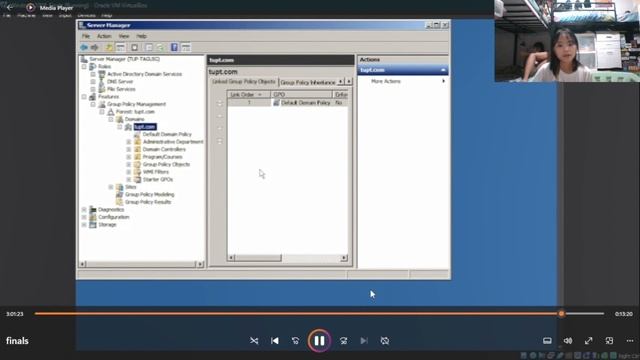Expand the Group Policy Objects node

tap(129, 164)
